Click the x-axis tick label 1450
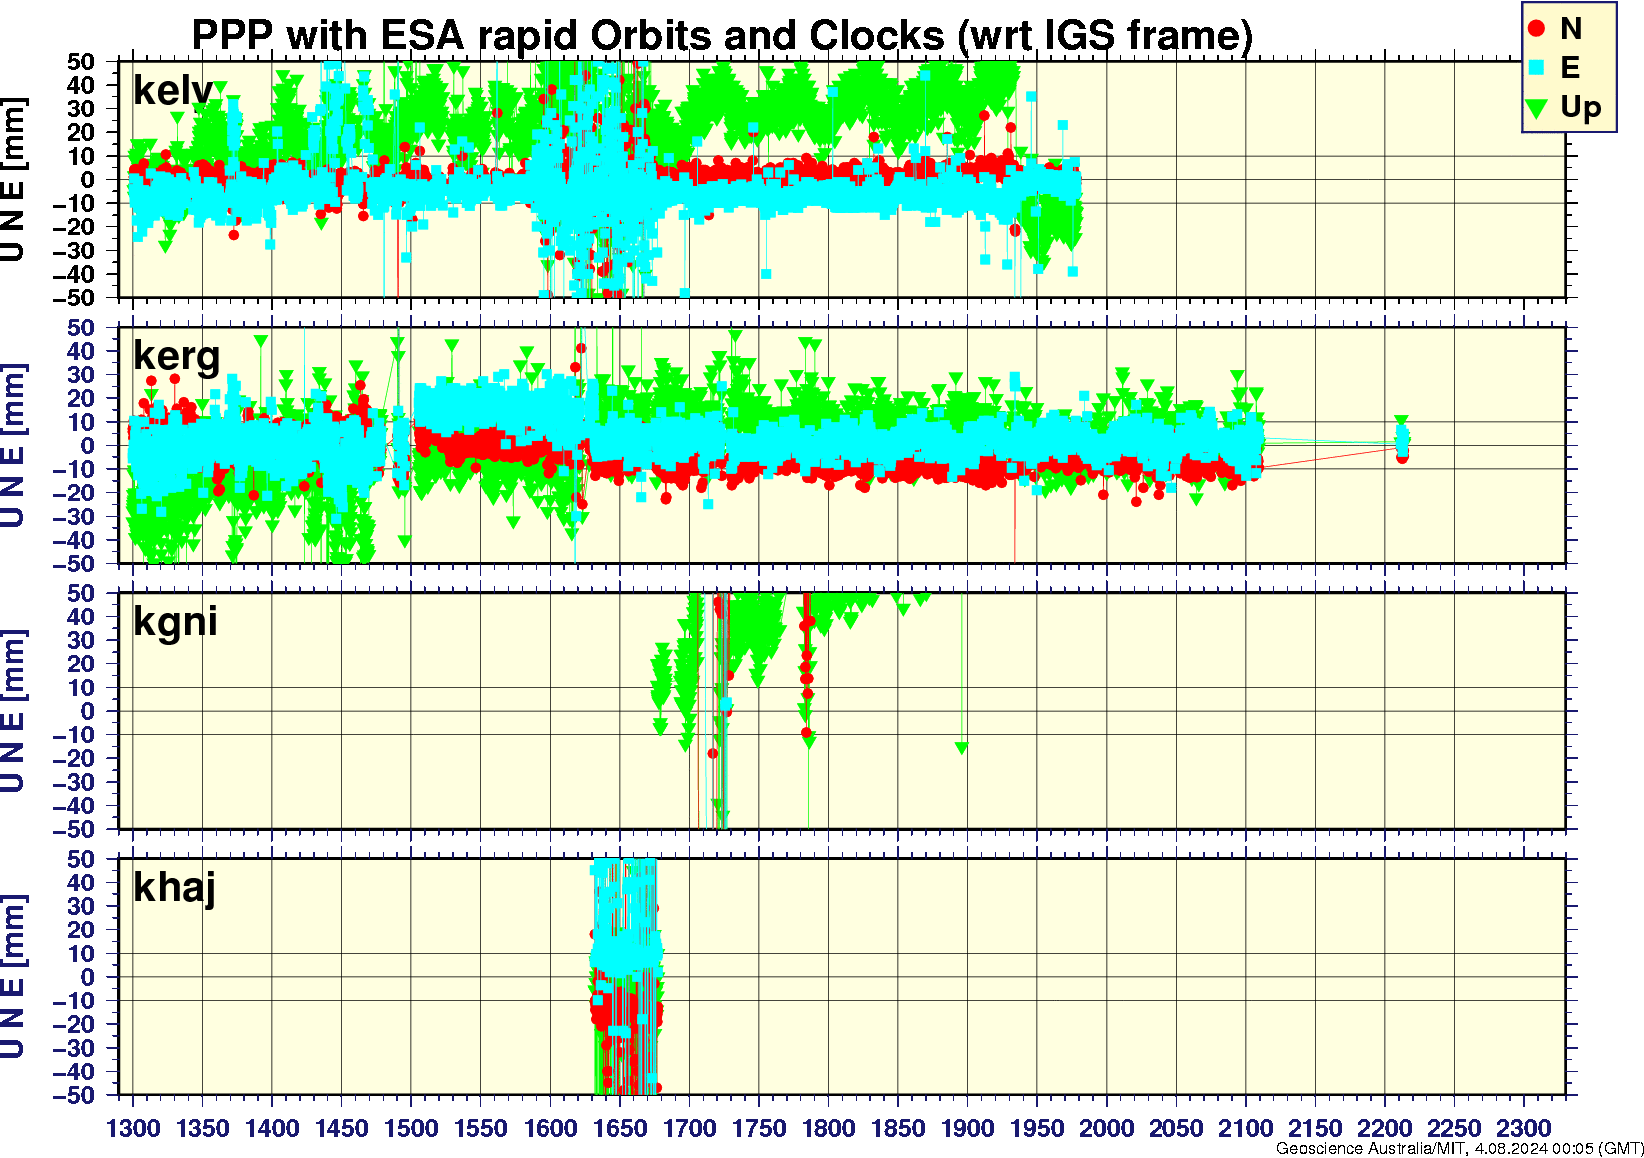The image size is (1644, 1158). (342, 1128)
